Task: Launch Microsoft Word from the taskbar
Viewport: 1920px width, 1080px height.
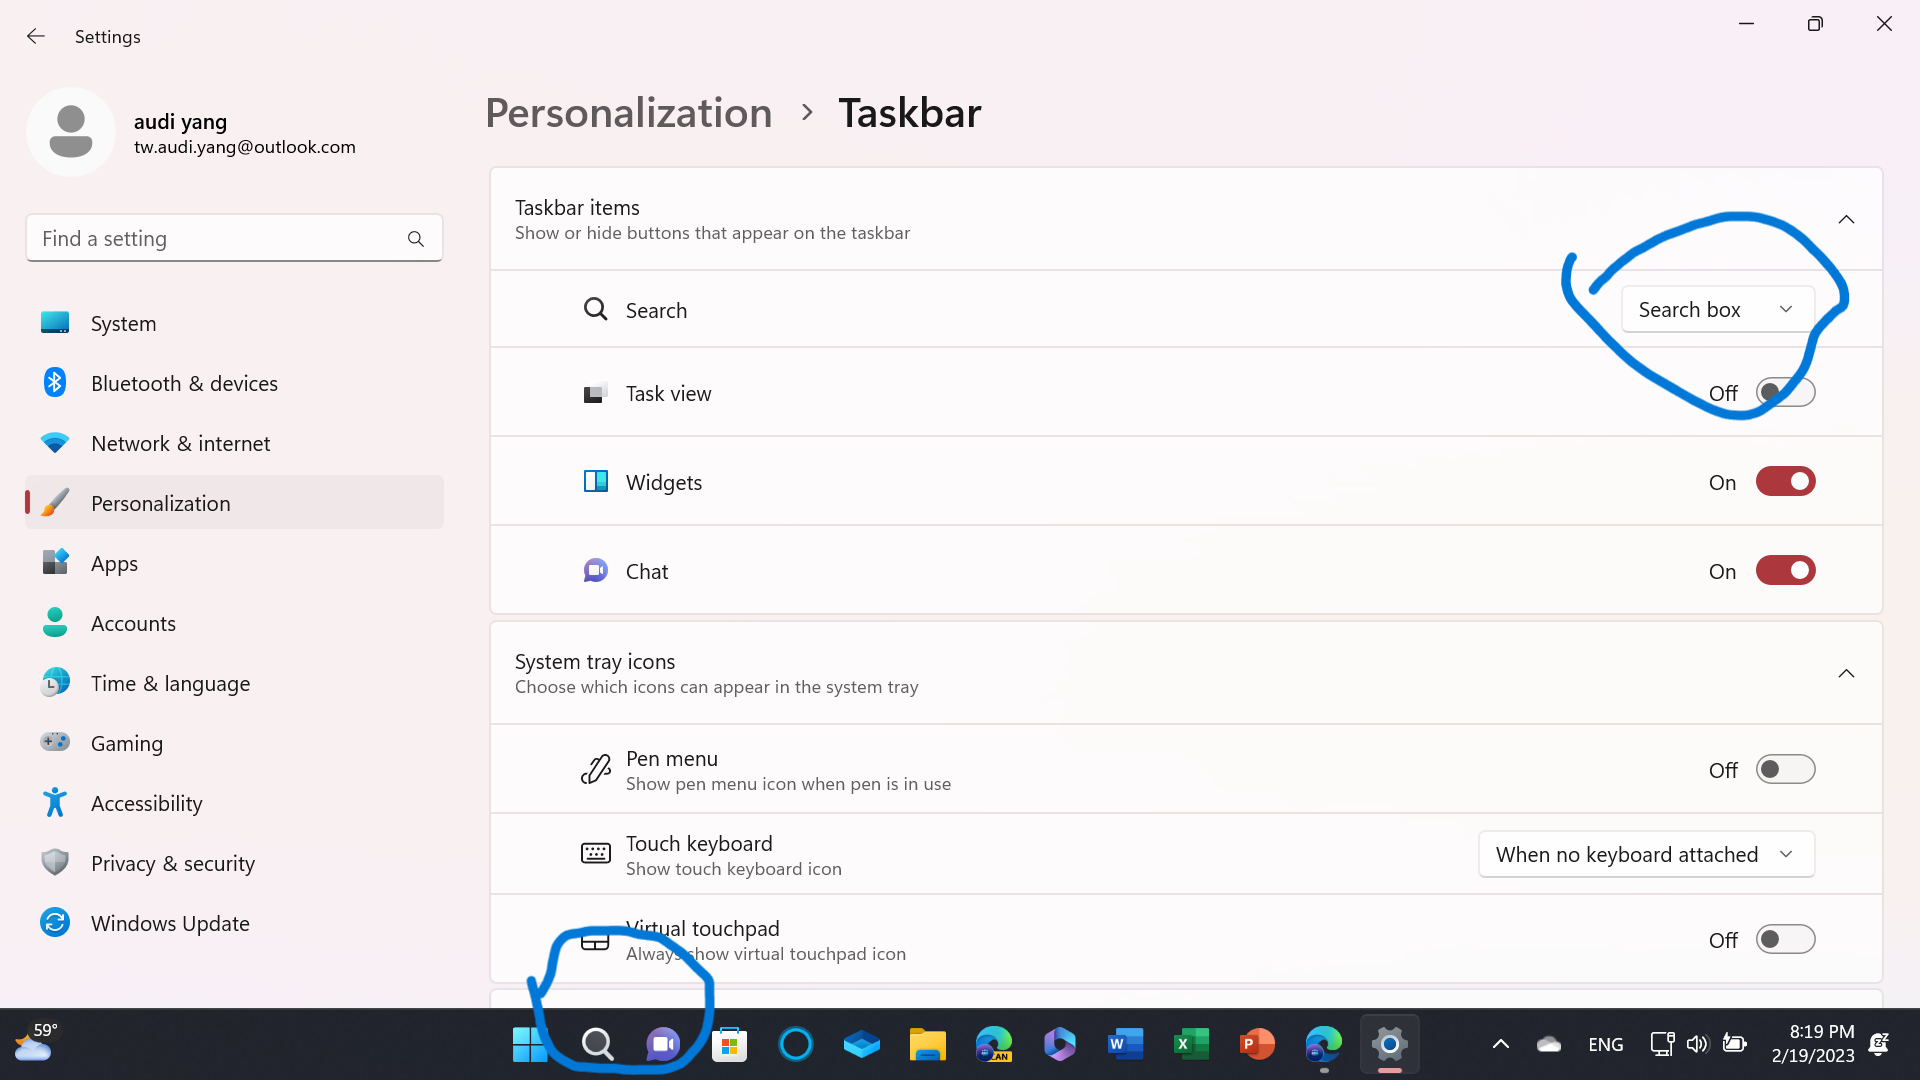Action: click(1125, 1043)
